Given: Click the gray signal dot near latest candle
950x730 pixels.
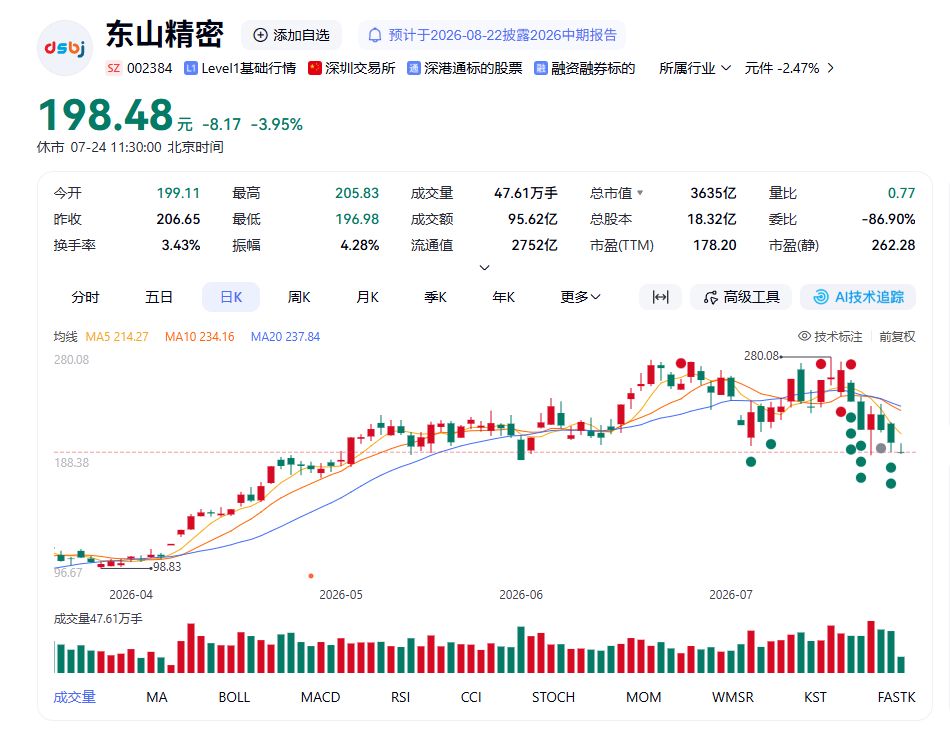Looking at the screenshot, I should tap(880, 448).
